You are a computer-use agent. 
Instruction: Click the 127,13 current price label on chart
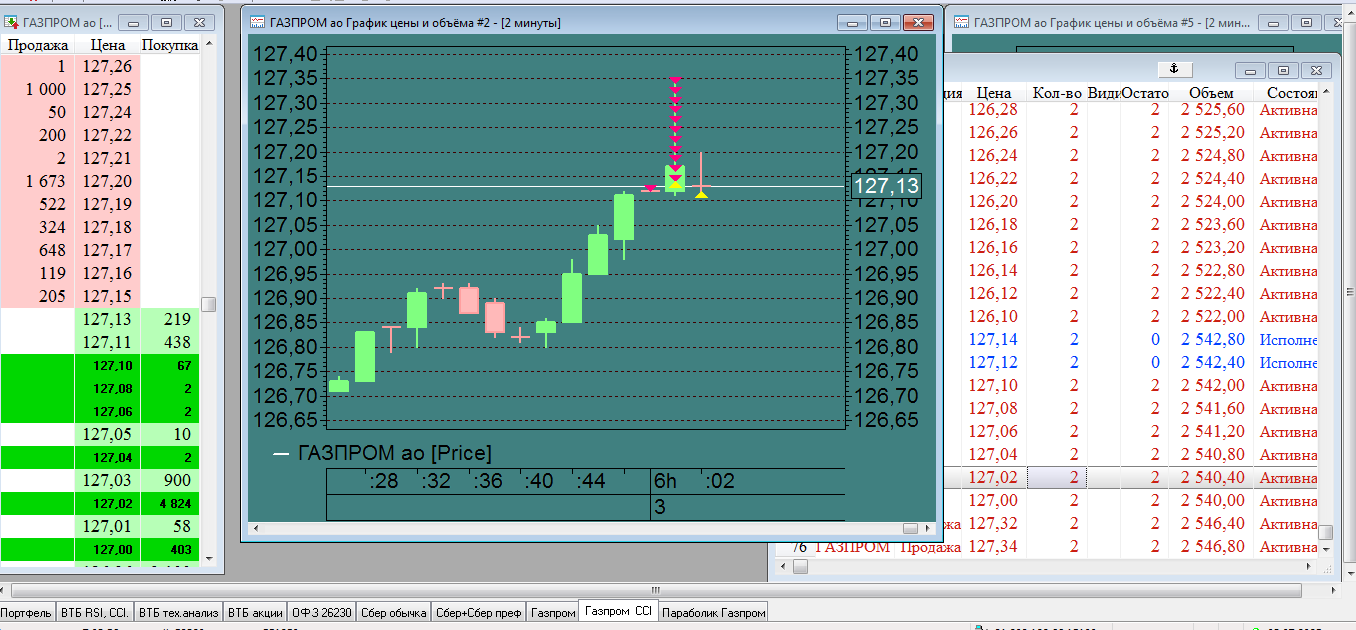tap(886, 186)
